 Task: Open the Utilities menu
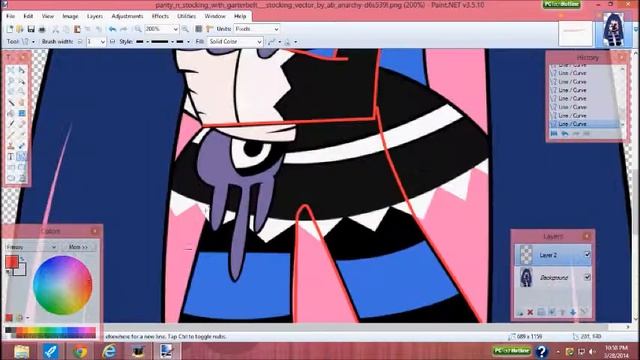[186, 16]
